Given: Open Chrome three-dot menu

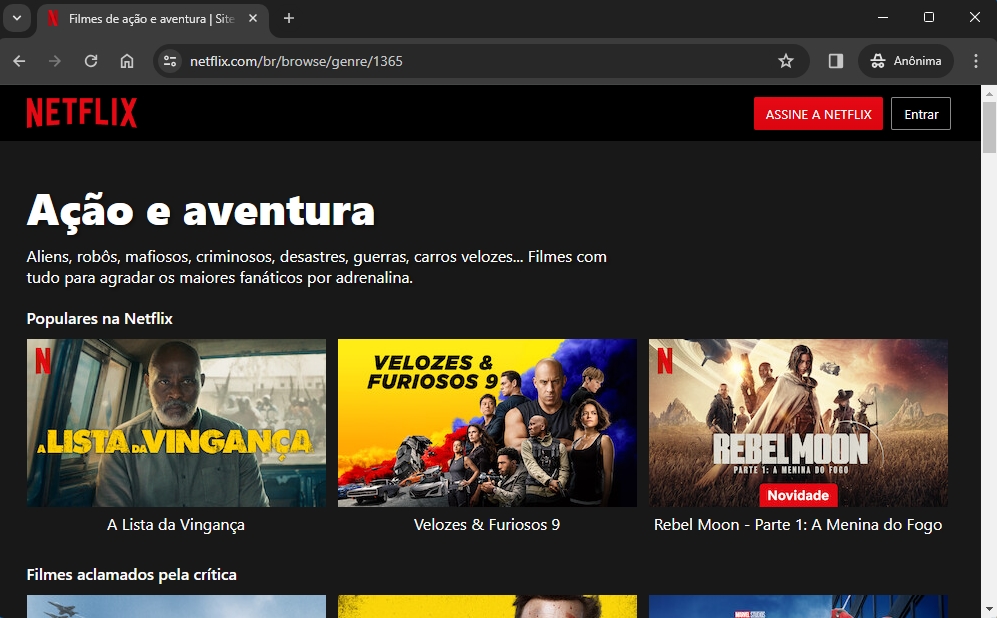Looking at the screenshot, I should coord(975,61).
